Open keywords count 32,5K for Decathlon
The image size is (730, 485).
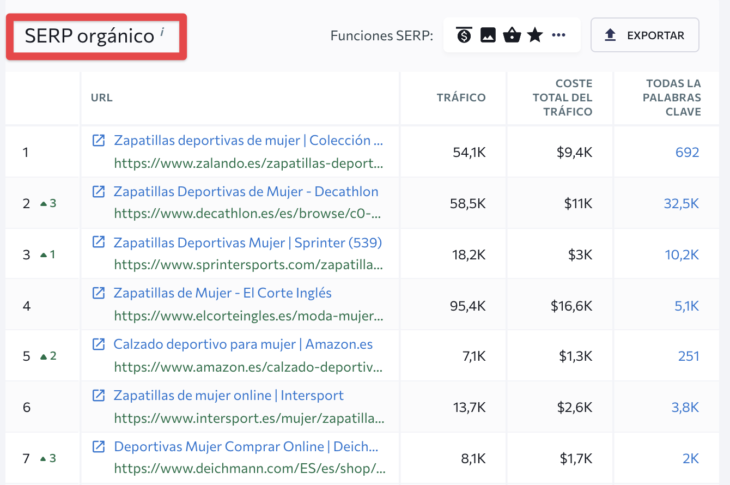pos(682,203)
